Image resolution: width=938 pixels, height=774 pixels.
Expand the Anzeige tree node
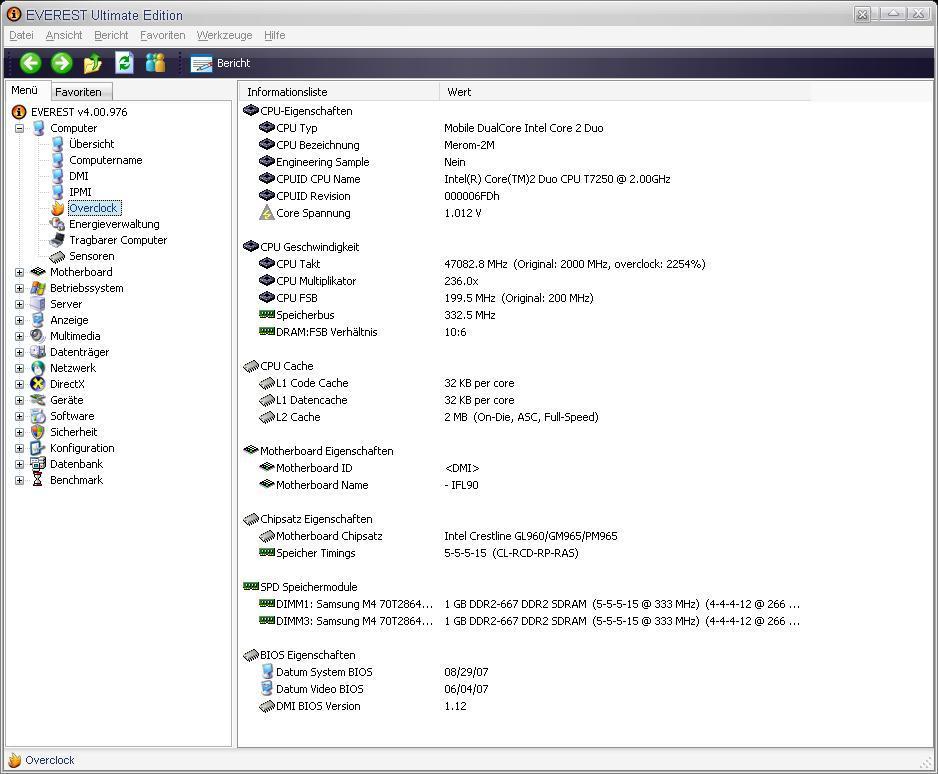(19, 321)
